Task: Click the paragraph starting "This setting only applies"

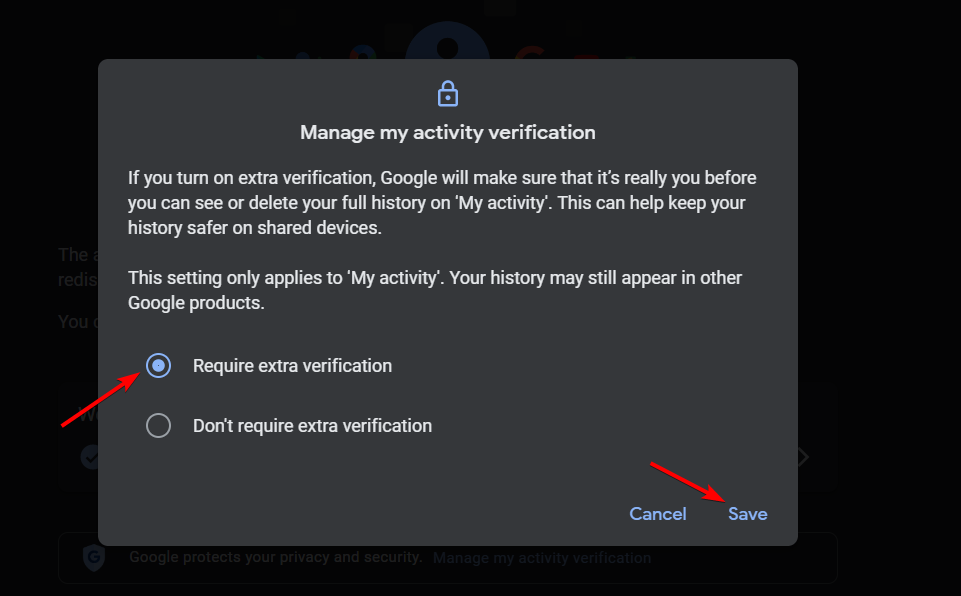Action: point(435,290)
